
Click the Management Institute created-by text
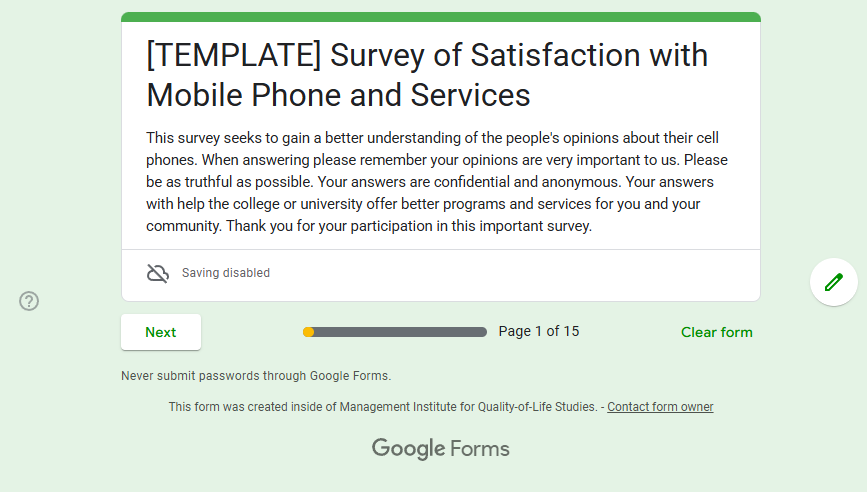click(383, 407)
